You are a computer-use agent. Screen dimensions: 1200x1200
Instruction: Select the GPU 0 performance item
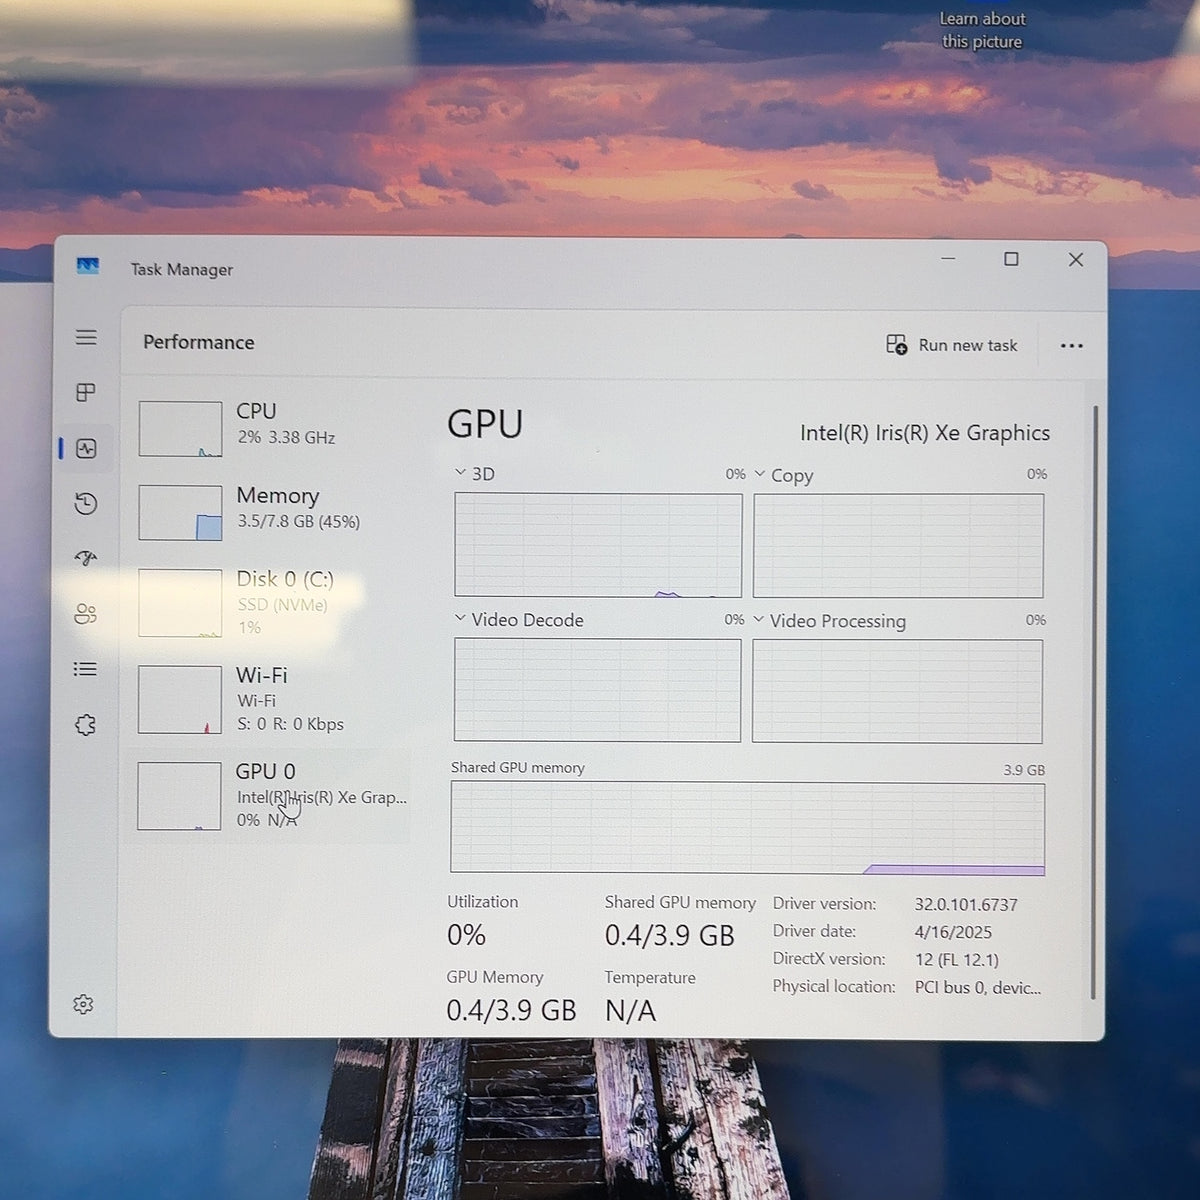(268, 796)
